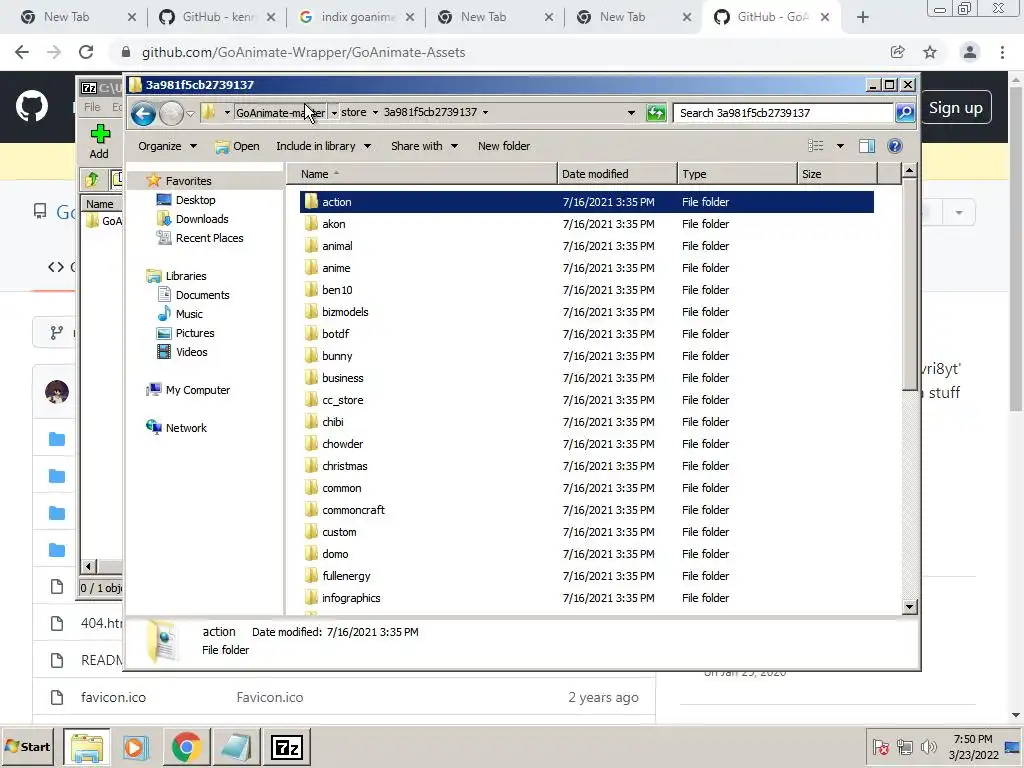Screen dimensions: 1024x768
Task: Click Chrome back arrow
Action: coord(22,52)
